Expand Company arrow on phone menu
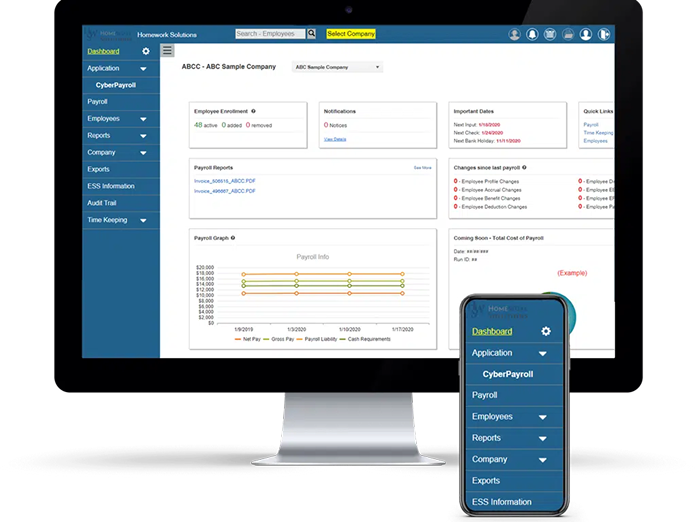Screen dimensions: 696x522 click(x=542, y=460)
